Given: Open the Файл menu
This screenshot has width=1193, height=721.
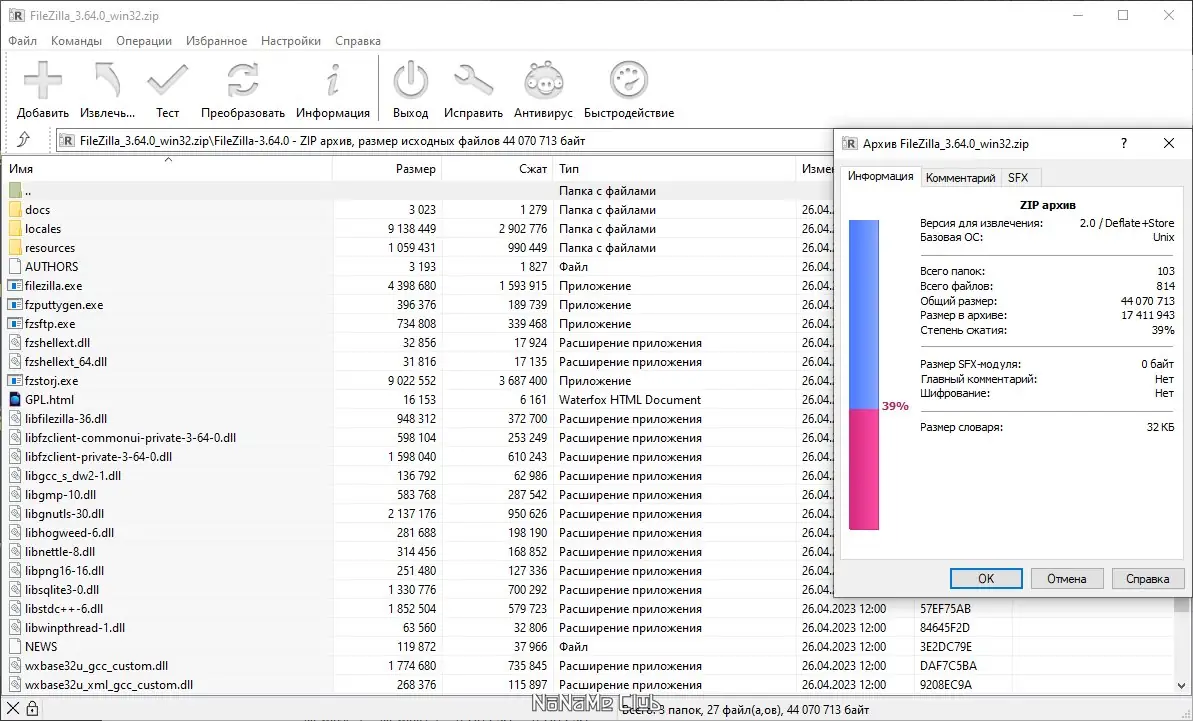Looking at the screenshot, I should tap(23, 40).
